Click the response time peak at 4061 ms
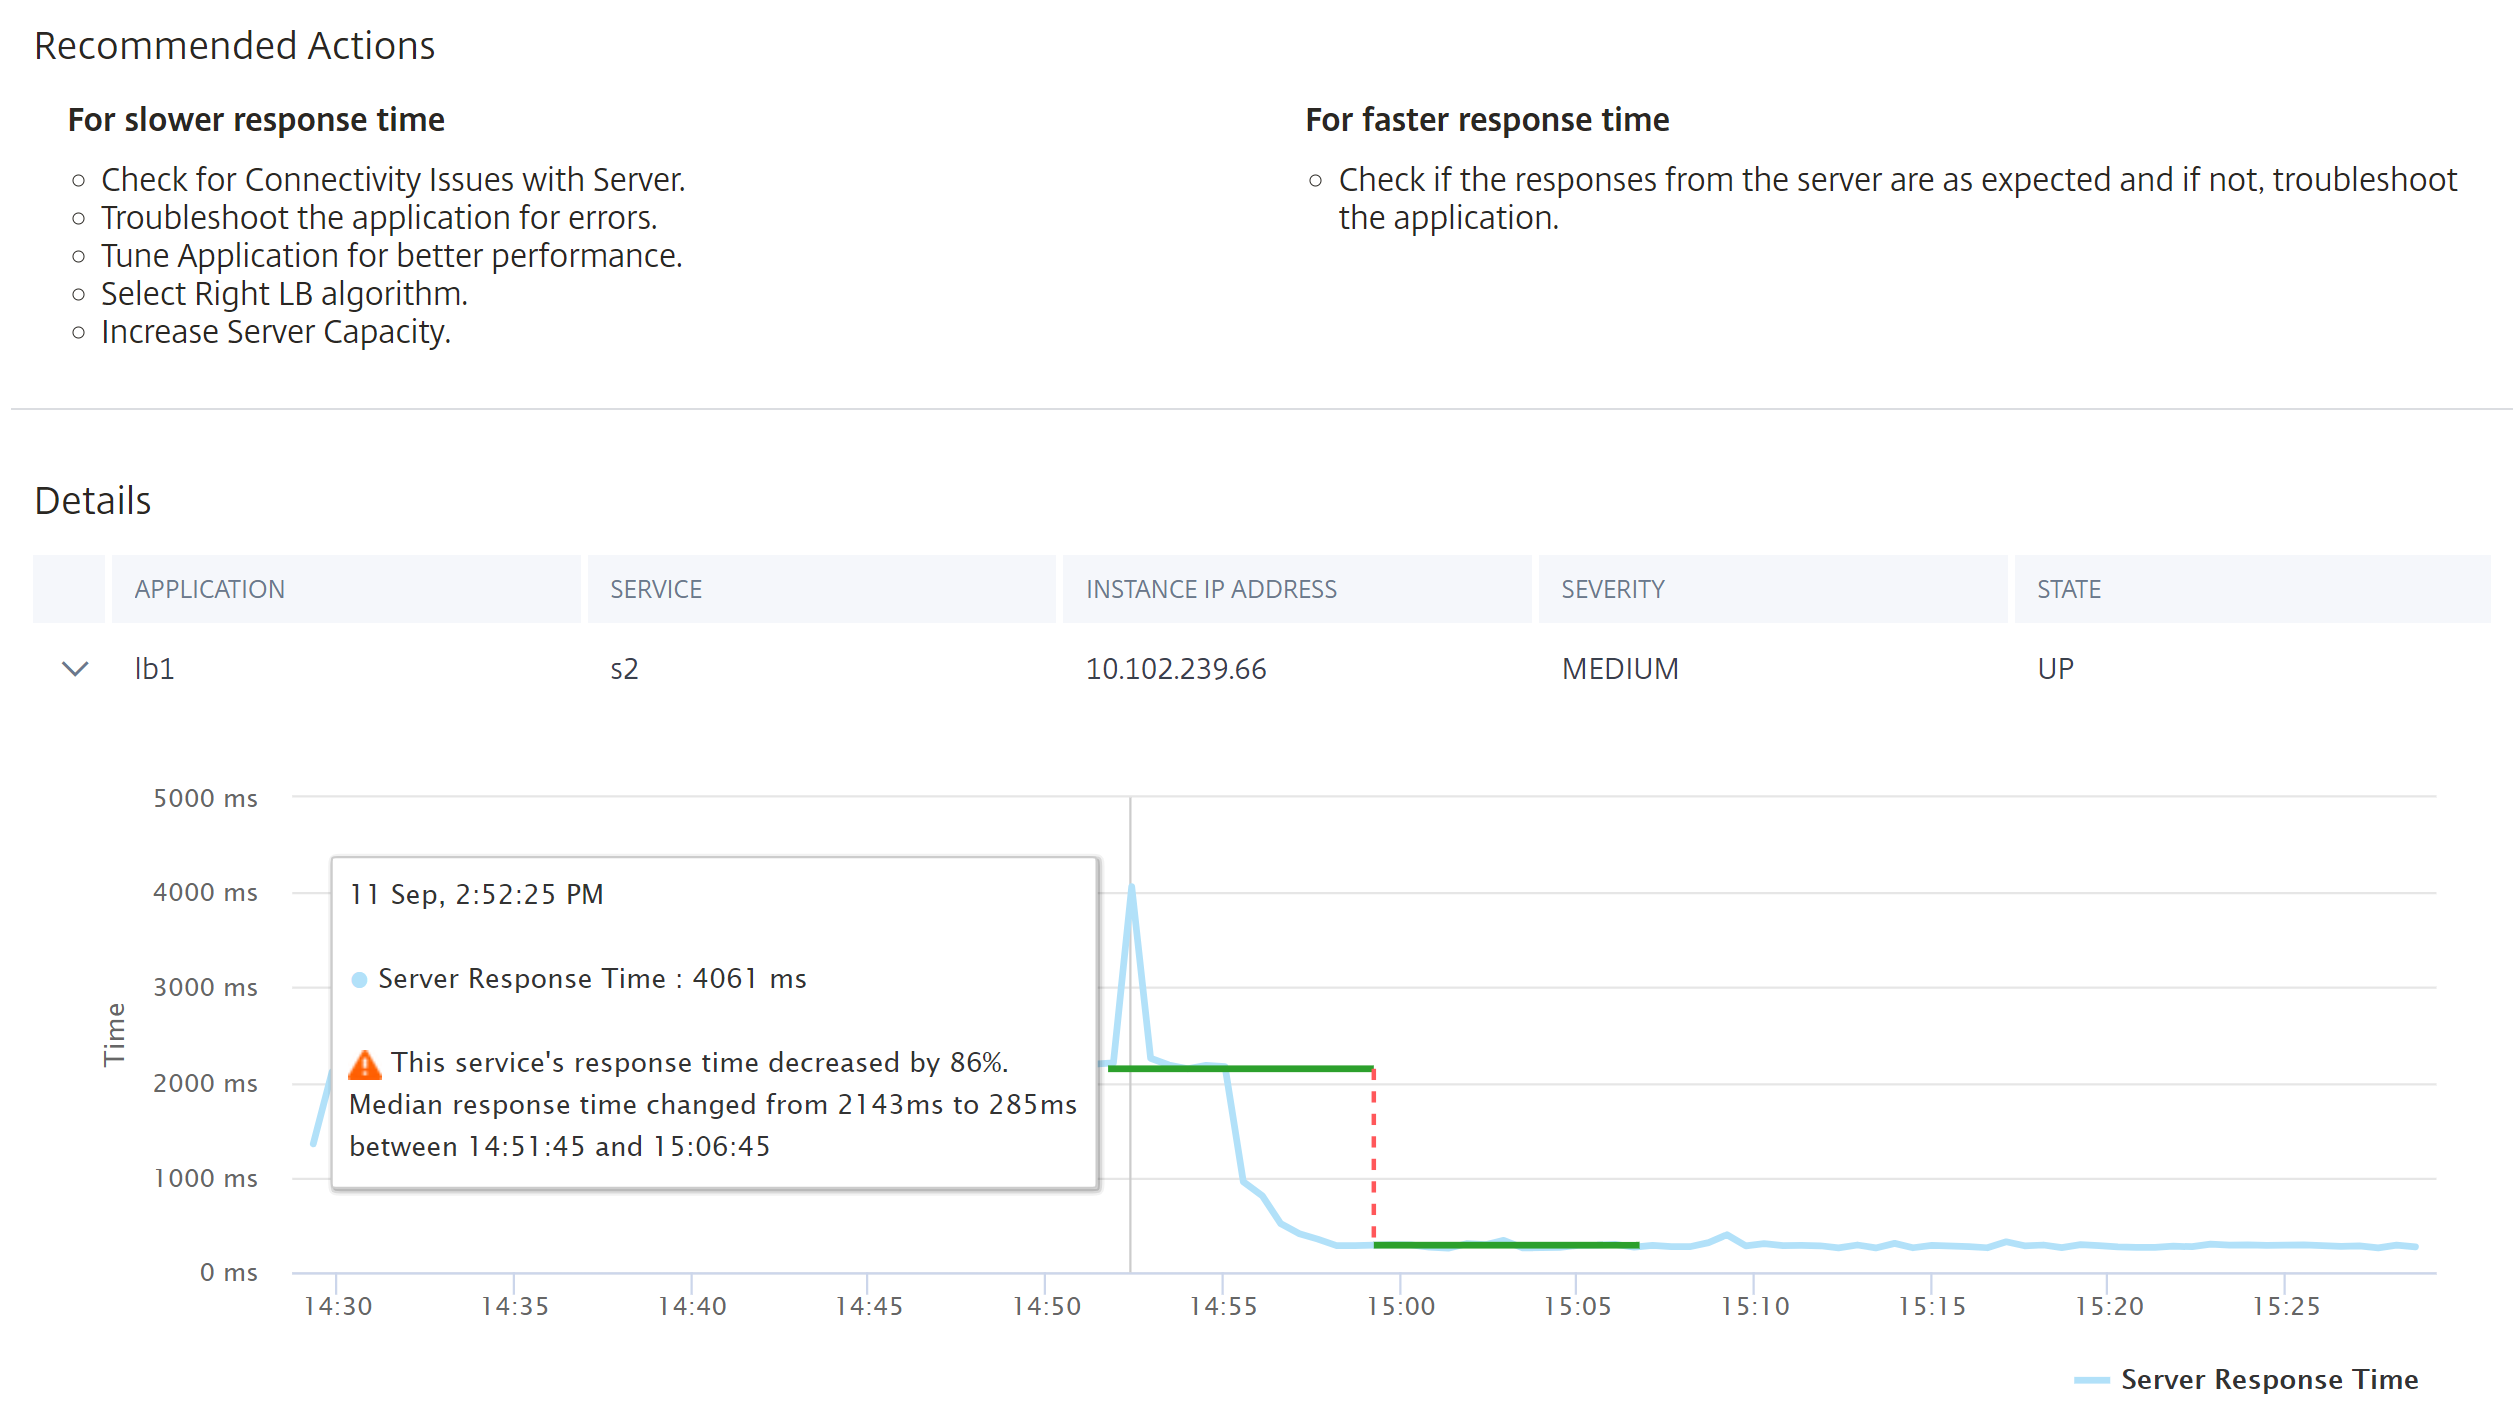The width and height of the screenshot is (2518, 1425). [x=1132, y=888]
